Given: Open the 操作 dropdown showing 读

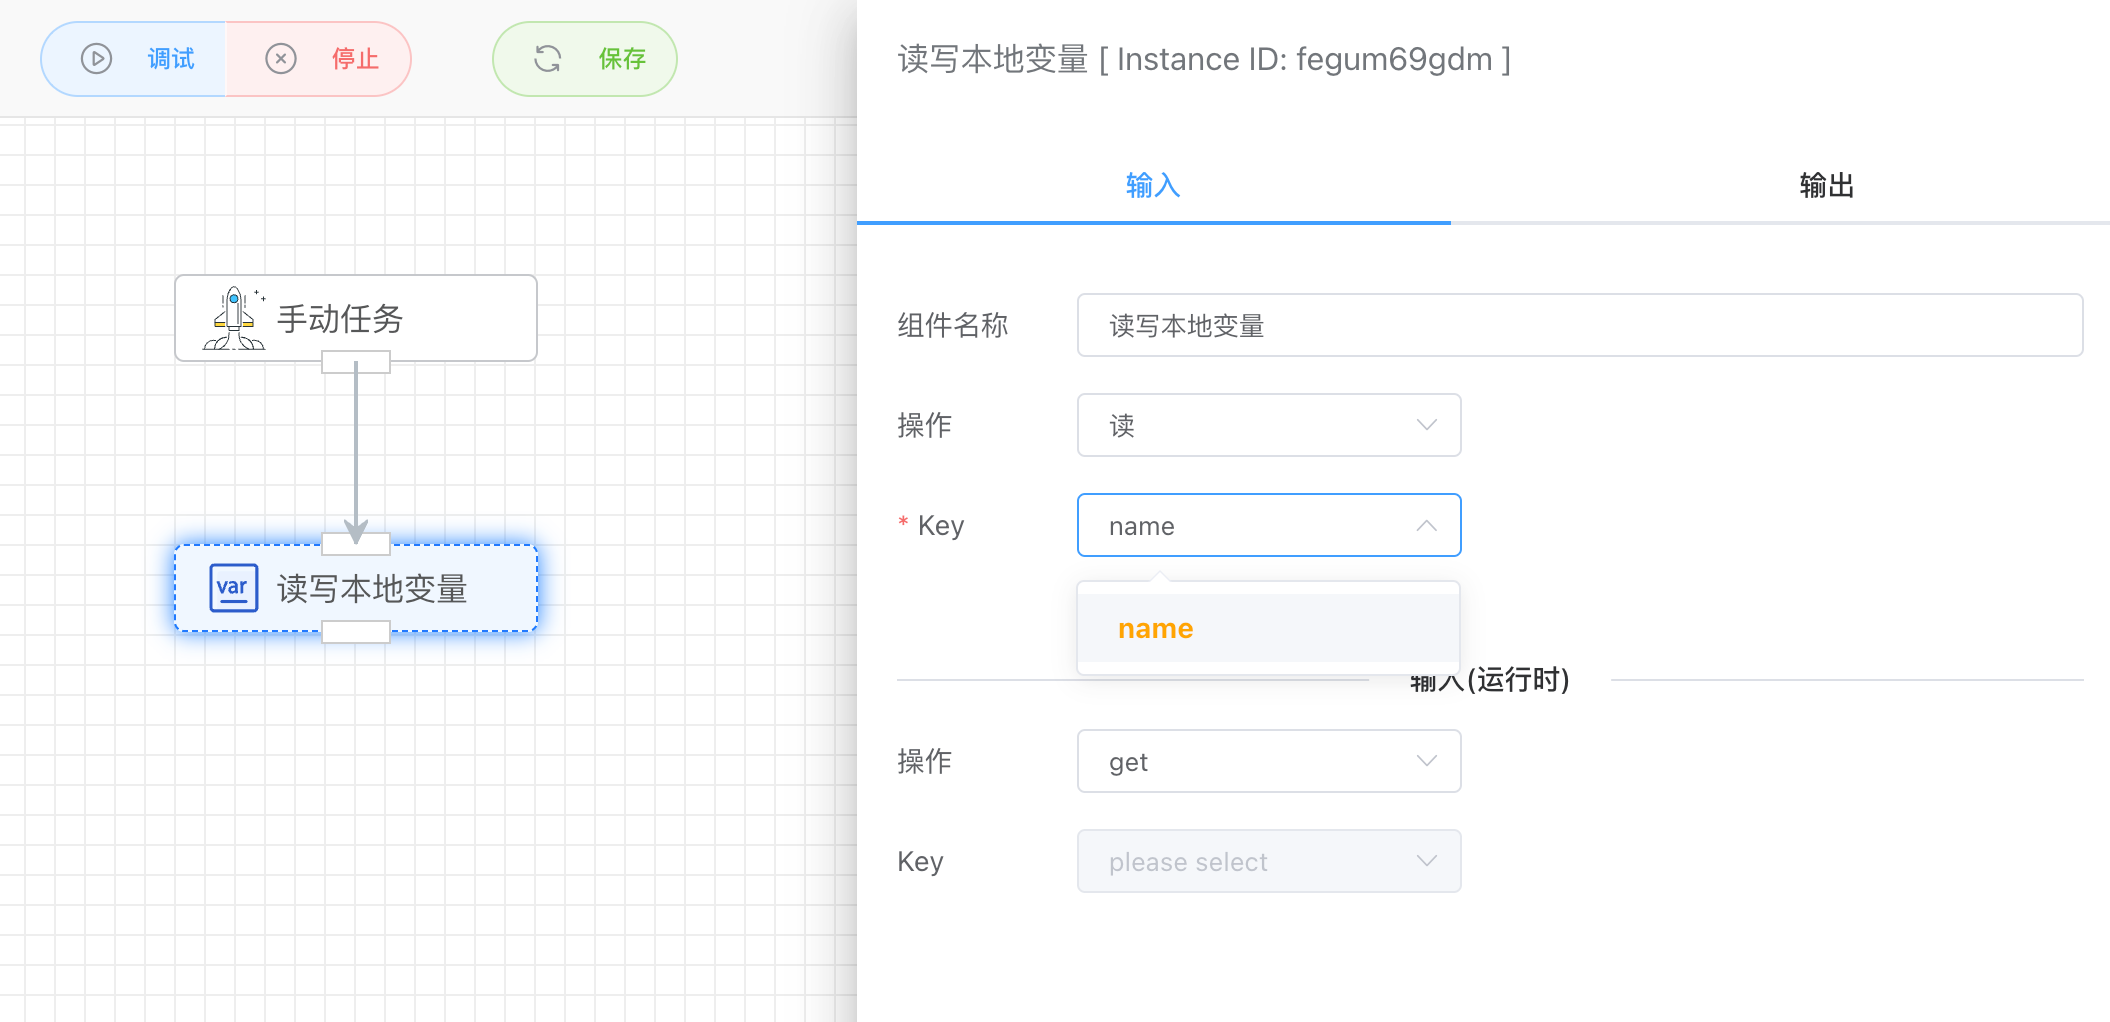Looking at the screenshot, I should (x=1268, y=426).
